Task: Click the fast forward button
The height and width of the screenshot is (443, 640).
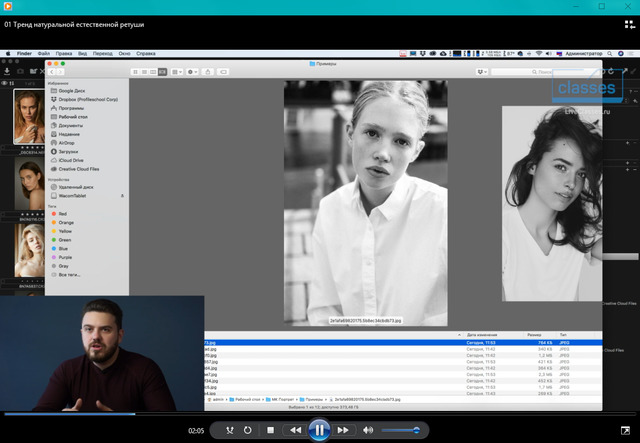Action: (x=343, y=430)
